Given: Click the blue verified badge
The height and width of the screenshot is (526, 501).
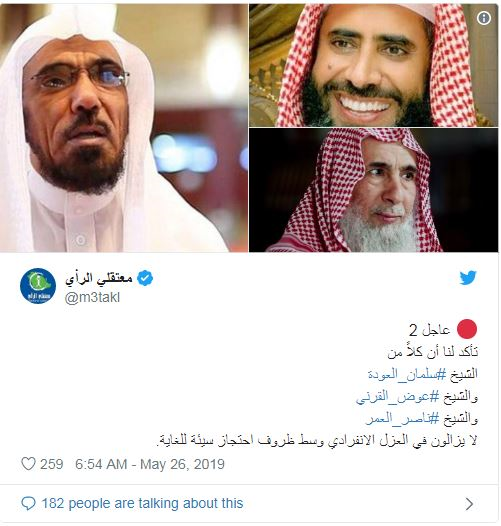Looking at the screenshot, I should point(145,278).
